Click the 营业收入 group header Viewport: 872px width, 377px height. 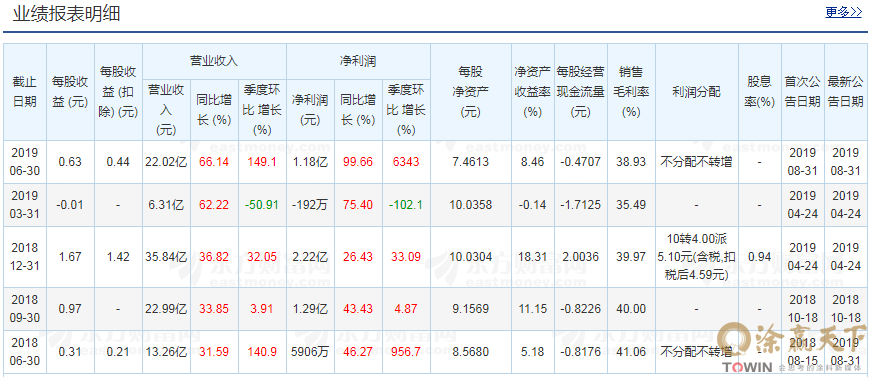pyautogui.click(x=214, y=61)
